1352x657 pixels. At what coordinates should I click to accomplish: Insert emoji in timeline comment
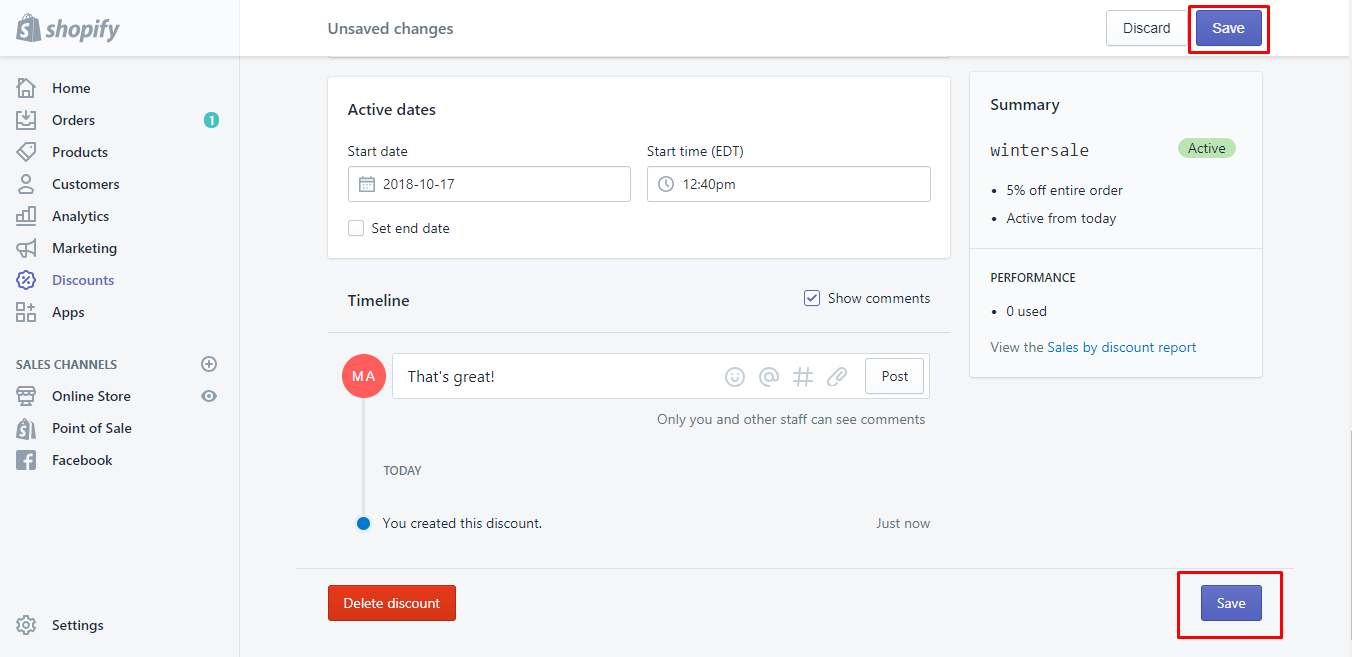coord(735,377)
